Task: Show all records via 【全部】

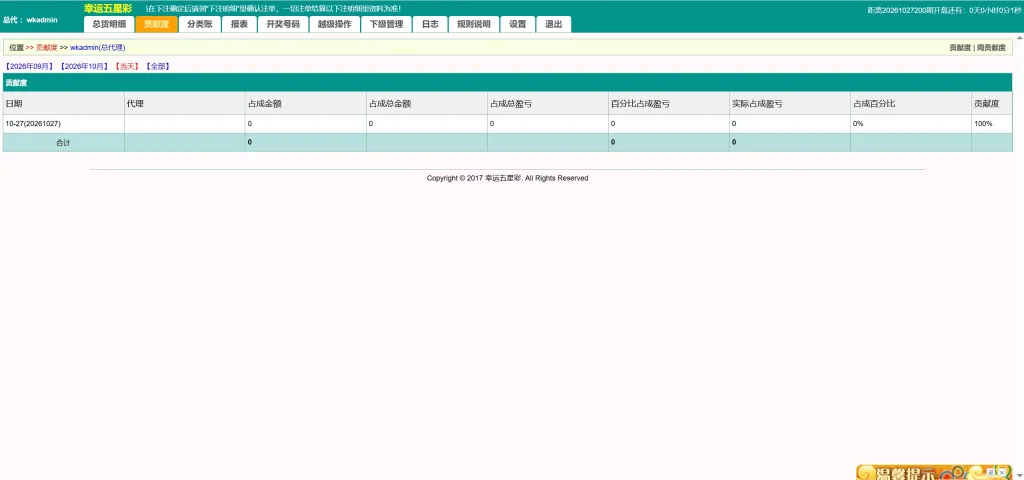Action: click(x=157, y=67)
